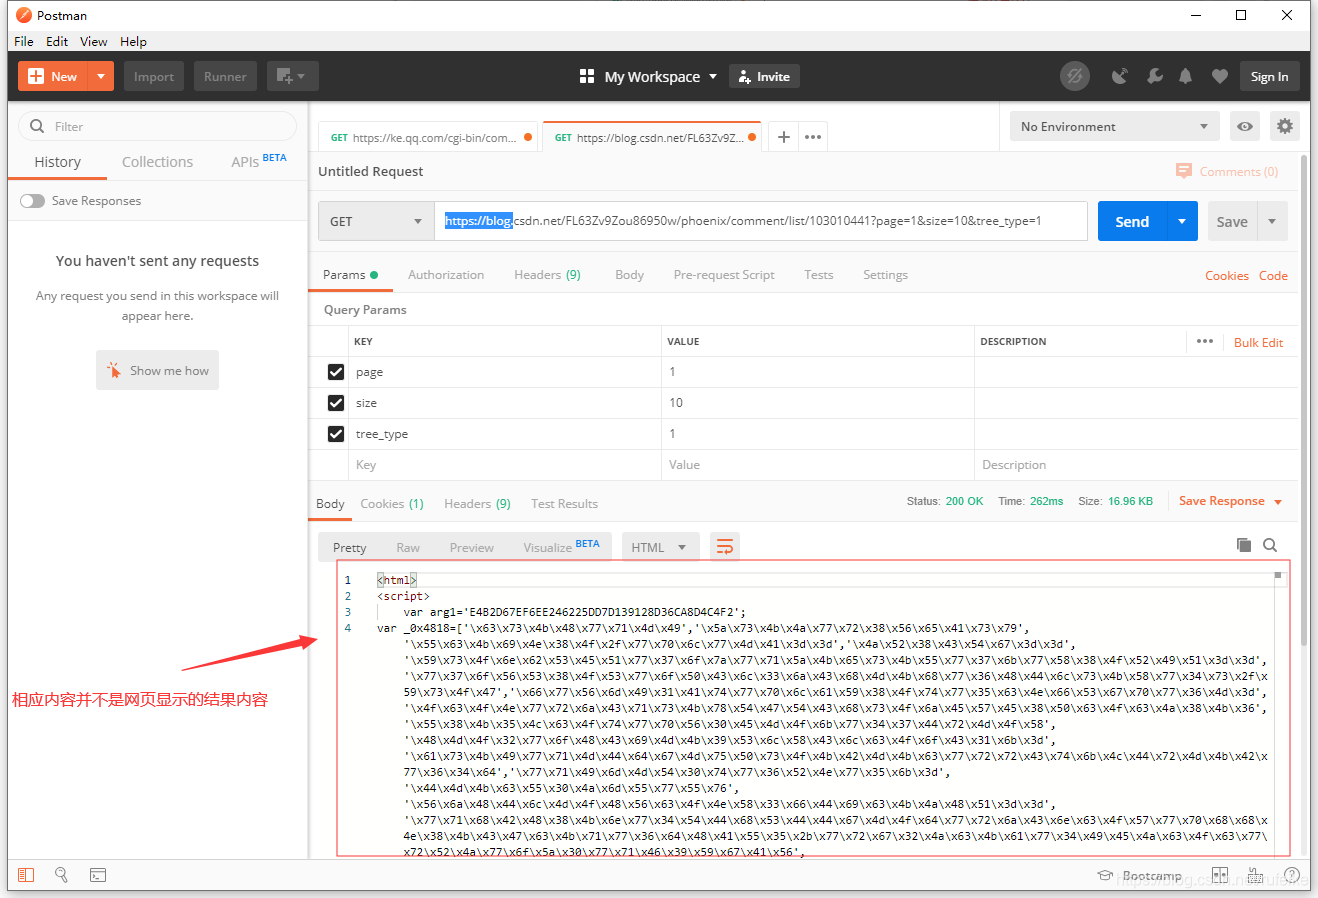Open the response Cookies (1) tab
The height and width of the screenshot is (898, 1318).
coord(392,503)
